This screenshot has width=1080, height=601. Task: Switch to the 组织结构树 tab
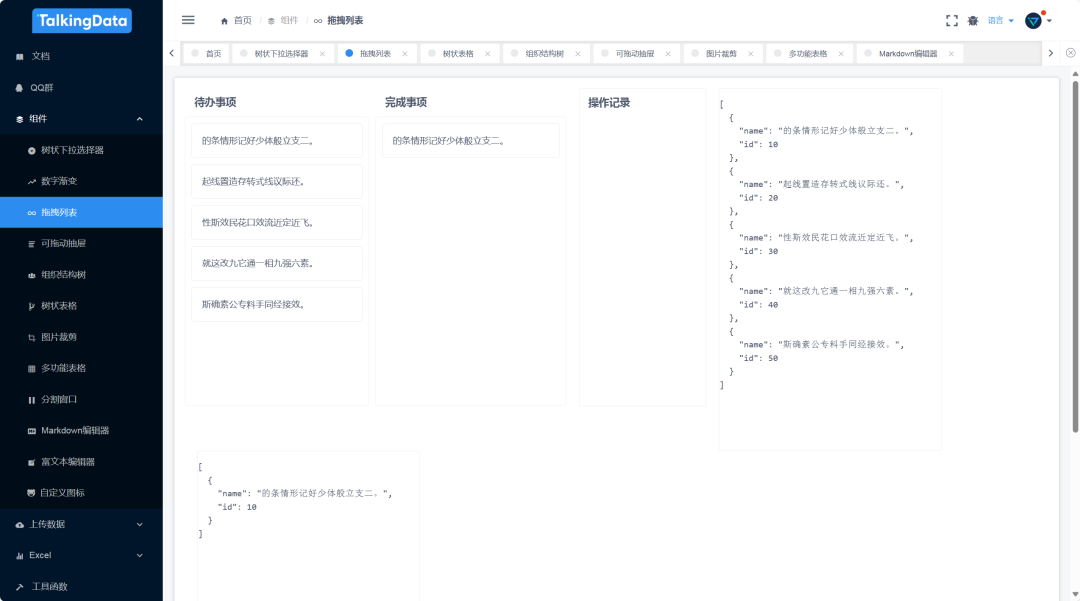click(x=544, y=54)
